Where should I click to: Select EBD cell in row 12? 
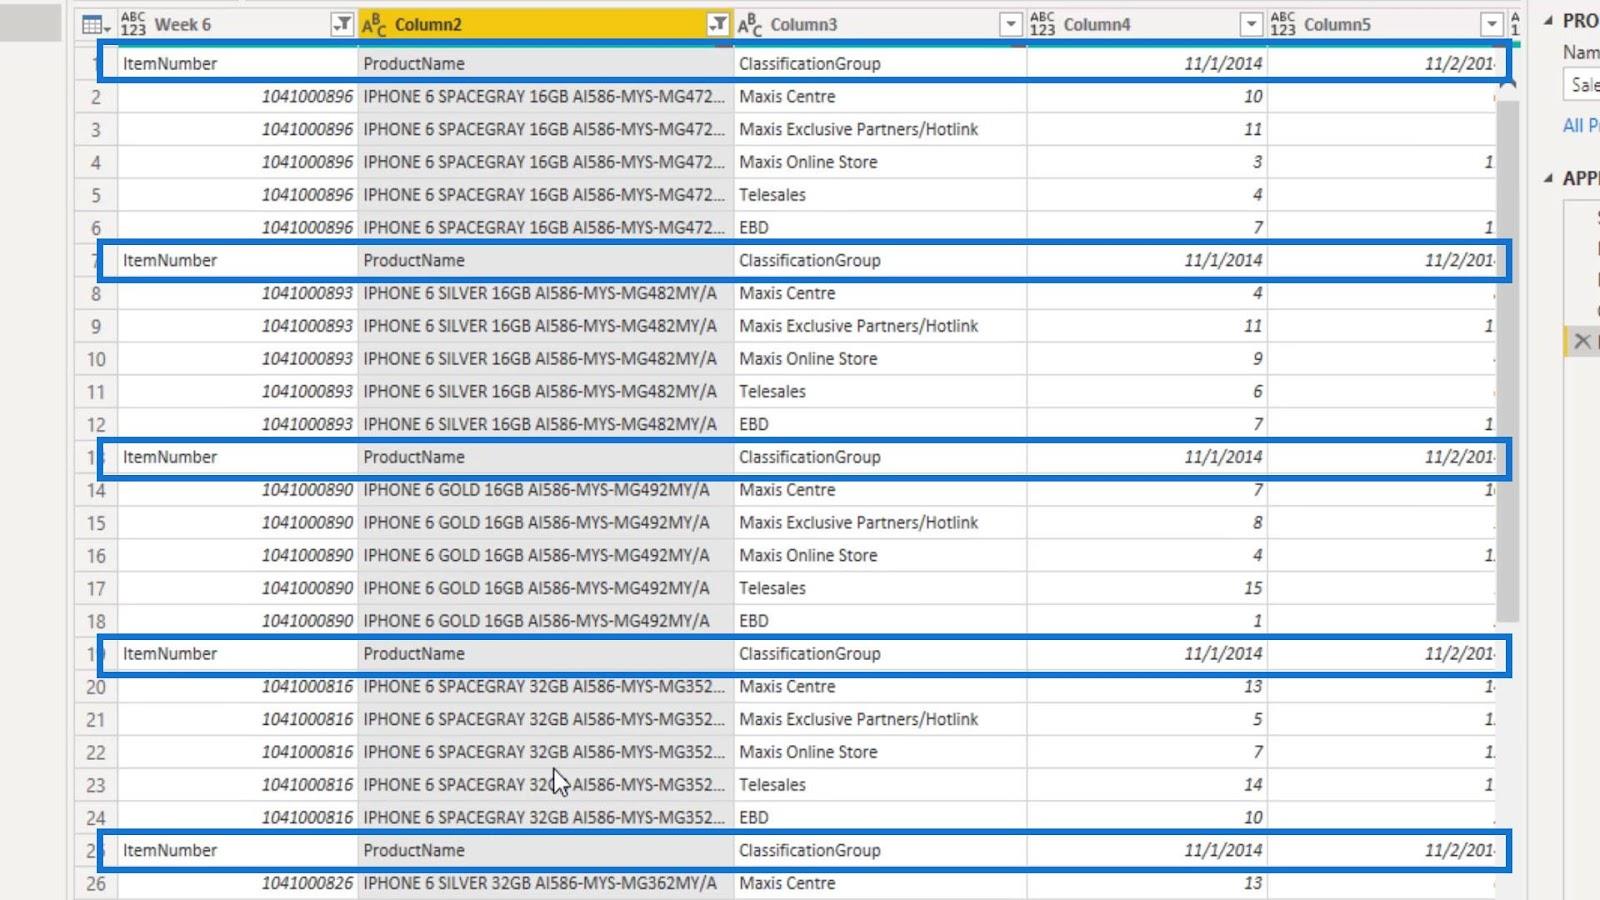pos(880,425)
